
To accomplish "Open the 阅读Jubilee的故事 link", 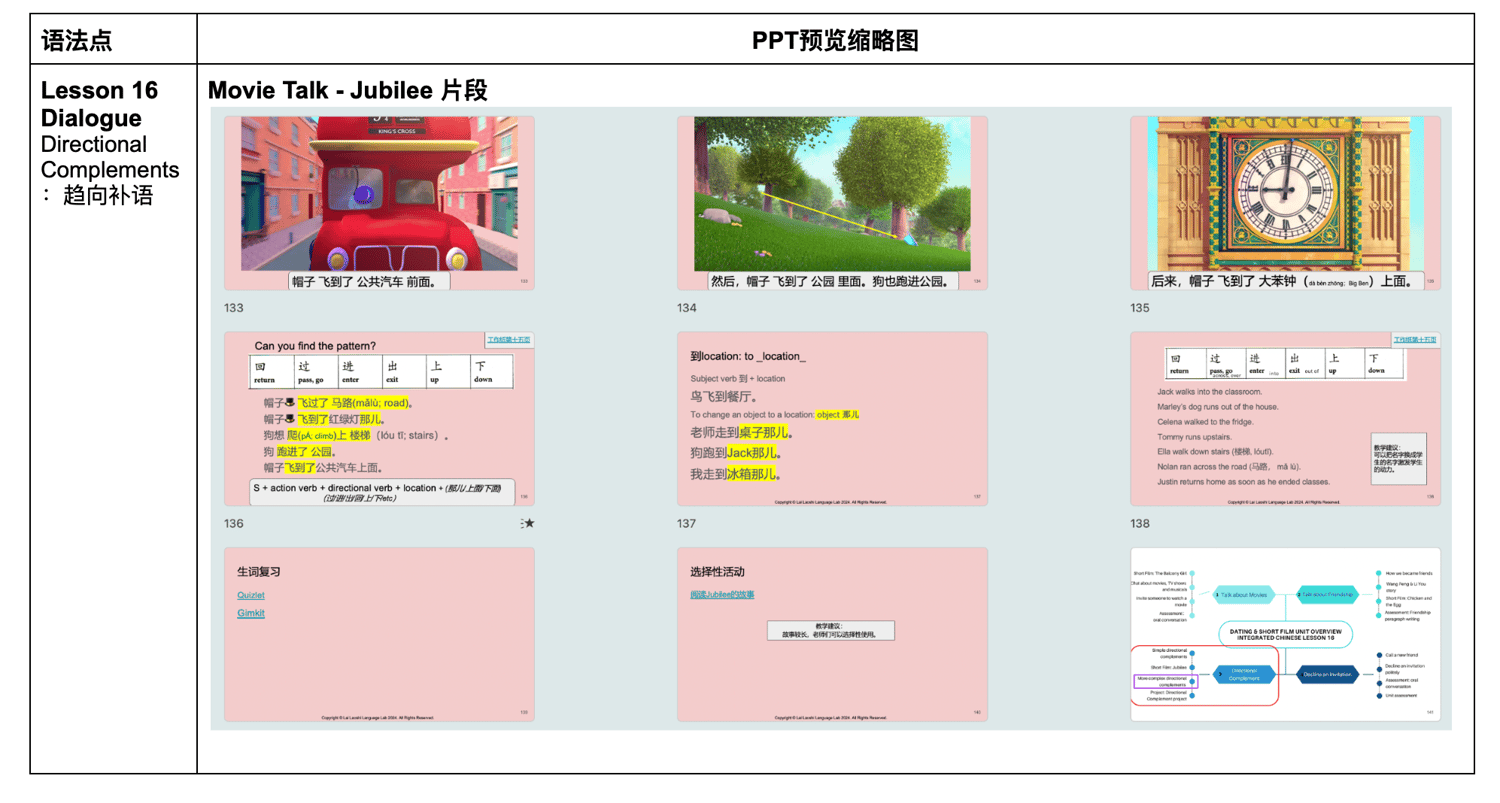I will (722, 594).
